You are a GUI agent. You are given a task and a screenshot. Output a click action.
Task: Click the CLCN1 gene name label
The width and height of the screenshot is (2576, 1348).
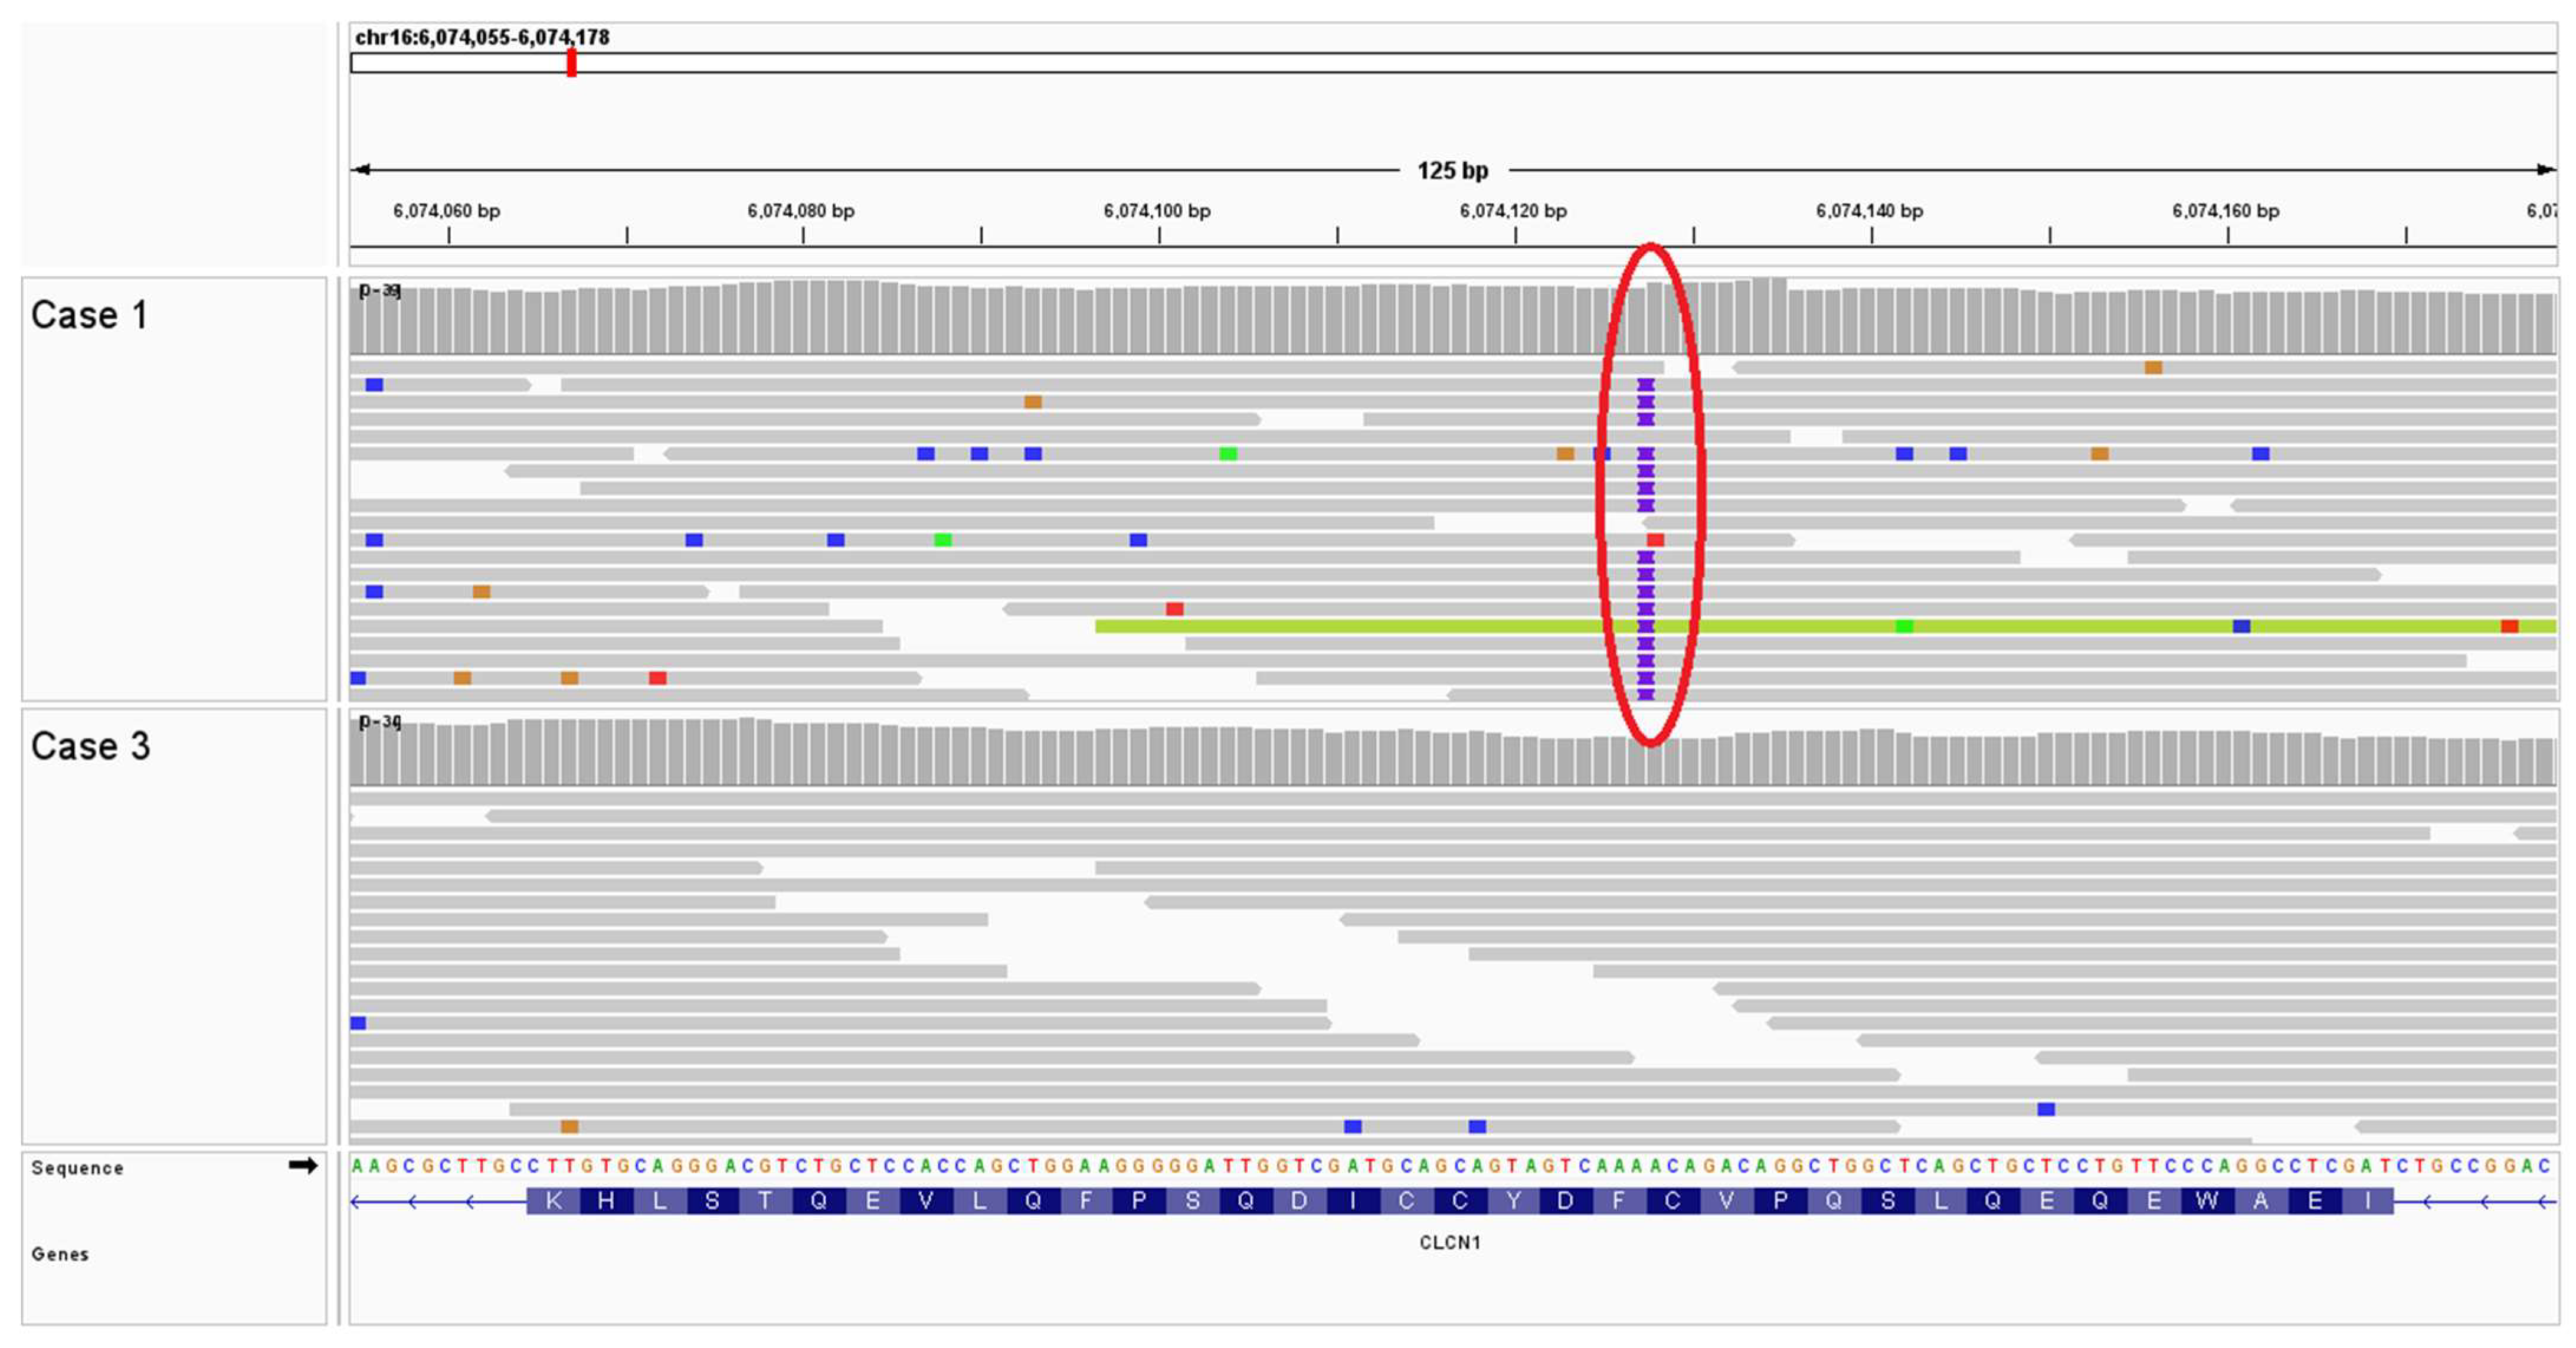1449,1242
